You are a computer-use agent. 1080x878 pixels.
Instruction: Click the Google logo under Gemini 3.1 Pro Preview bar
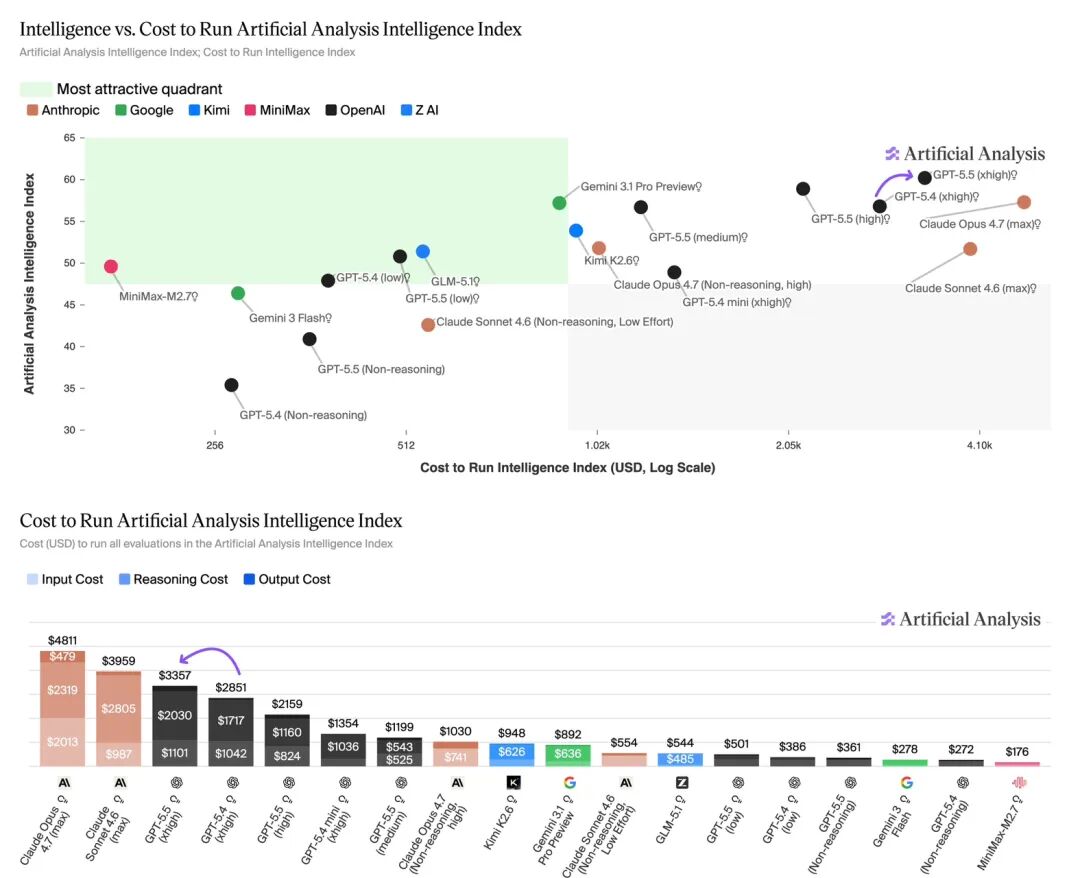[x=570, y=782]
